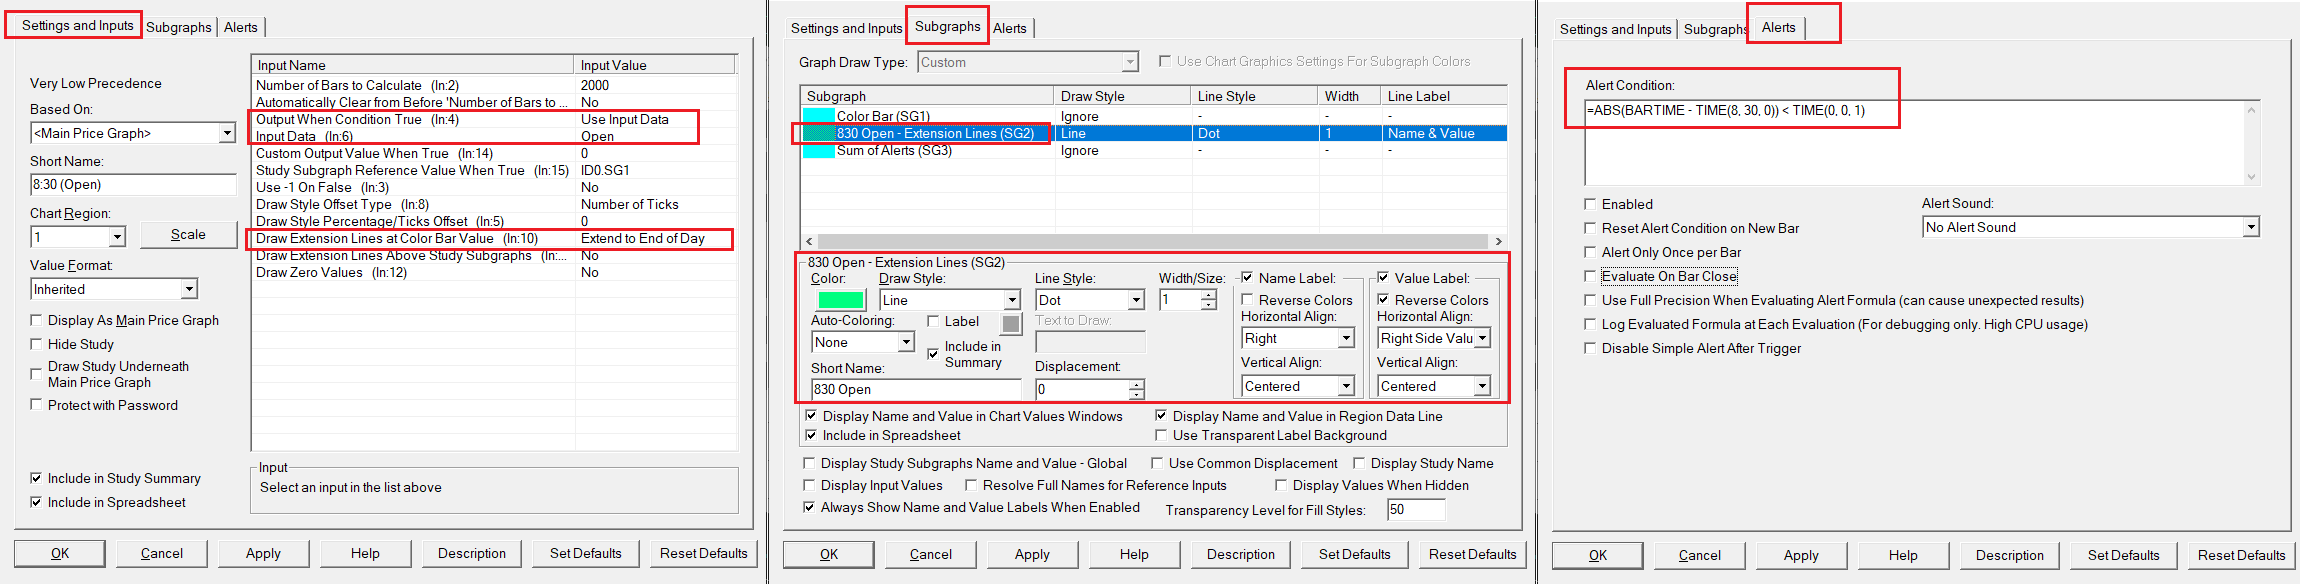Click the gray swatch beside the Label checkbox
Viewport: 2300px width, 584px height.
coord(1011,324)
